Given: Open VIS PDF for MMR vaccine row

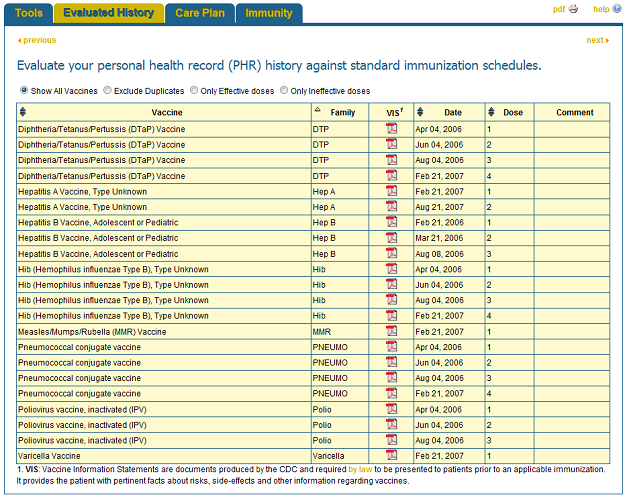Looking at the screenshot, I should tap(391, 331).
